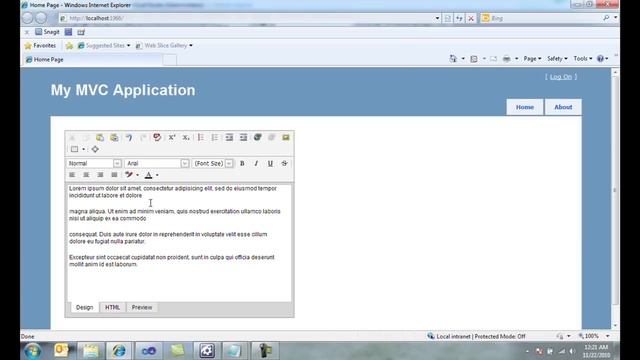This screenshot has width=640, height=360.
Task: Click the Visual Studio infinity icon in the taskbar
Action: coord(149,351)
